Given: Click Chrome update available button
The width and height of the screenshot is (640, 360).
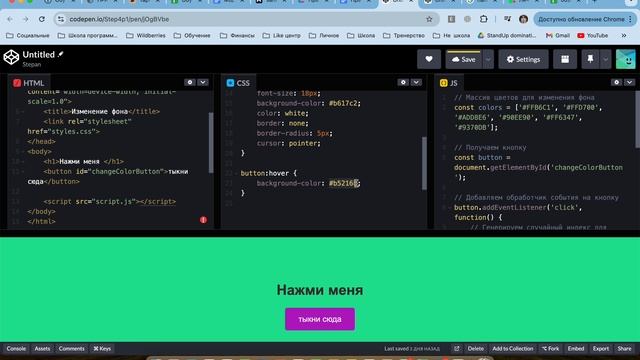Looking at the screenshot, I should click(x=584, y=19).
